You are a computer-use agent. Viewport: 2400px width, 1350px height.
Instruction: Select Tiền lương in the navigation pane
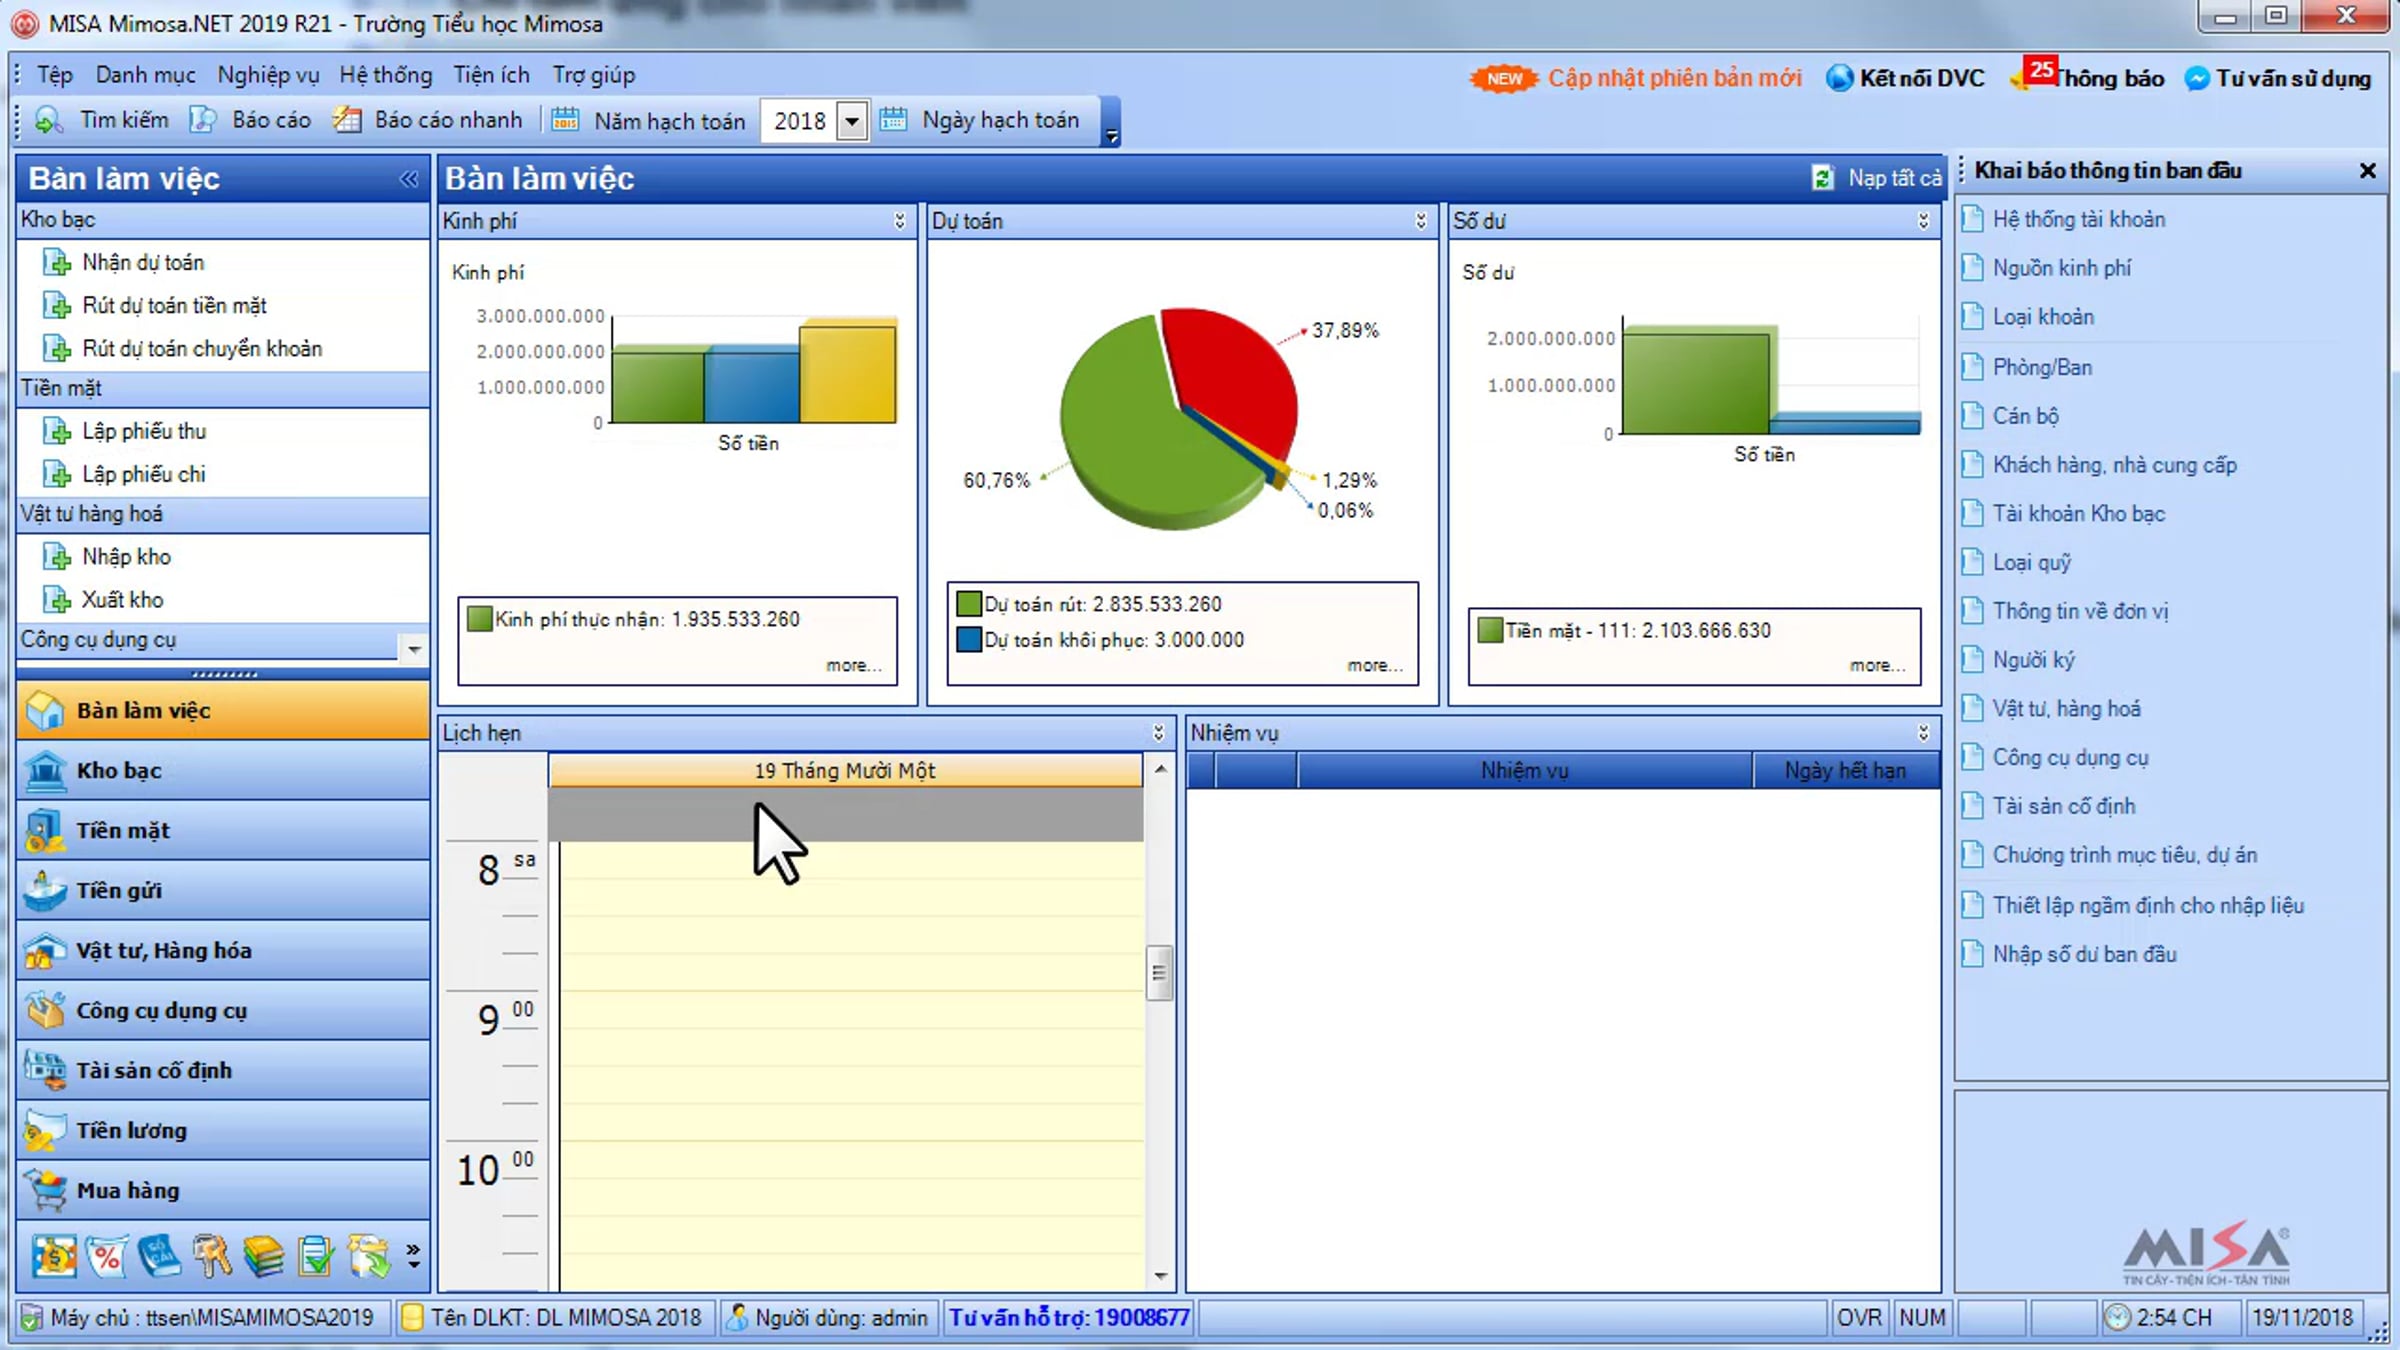coord(224,1131)
